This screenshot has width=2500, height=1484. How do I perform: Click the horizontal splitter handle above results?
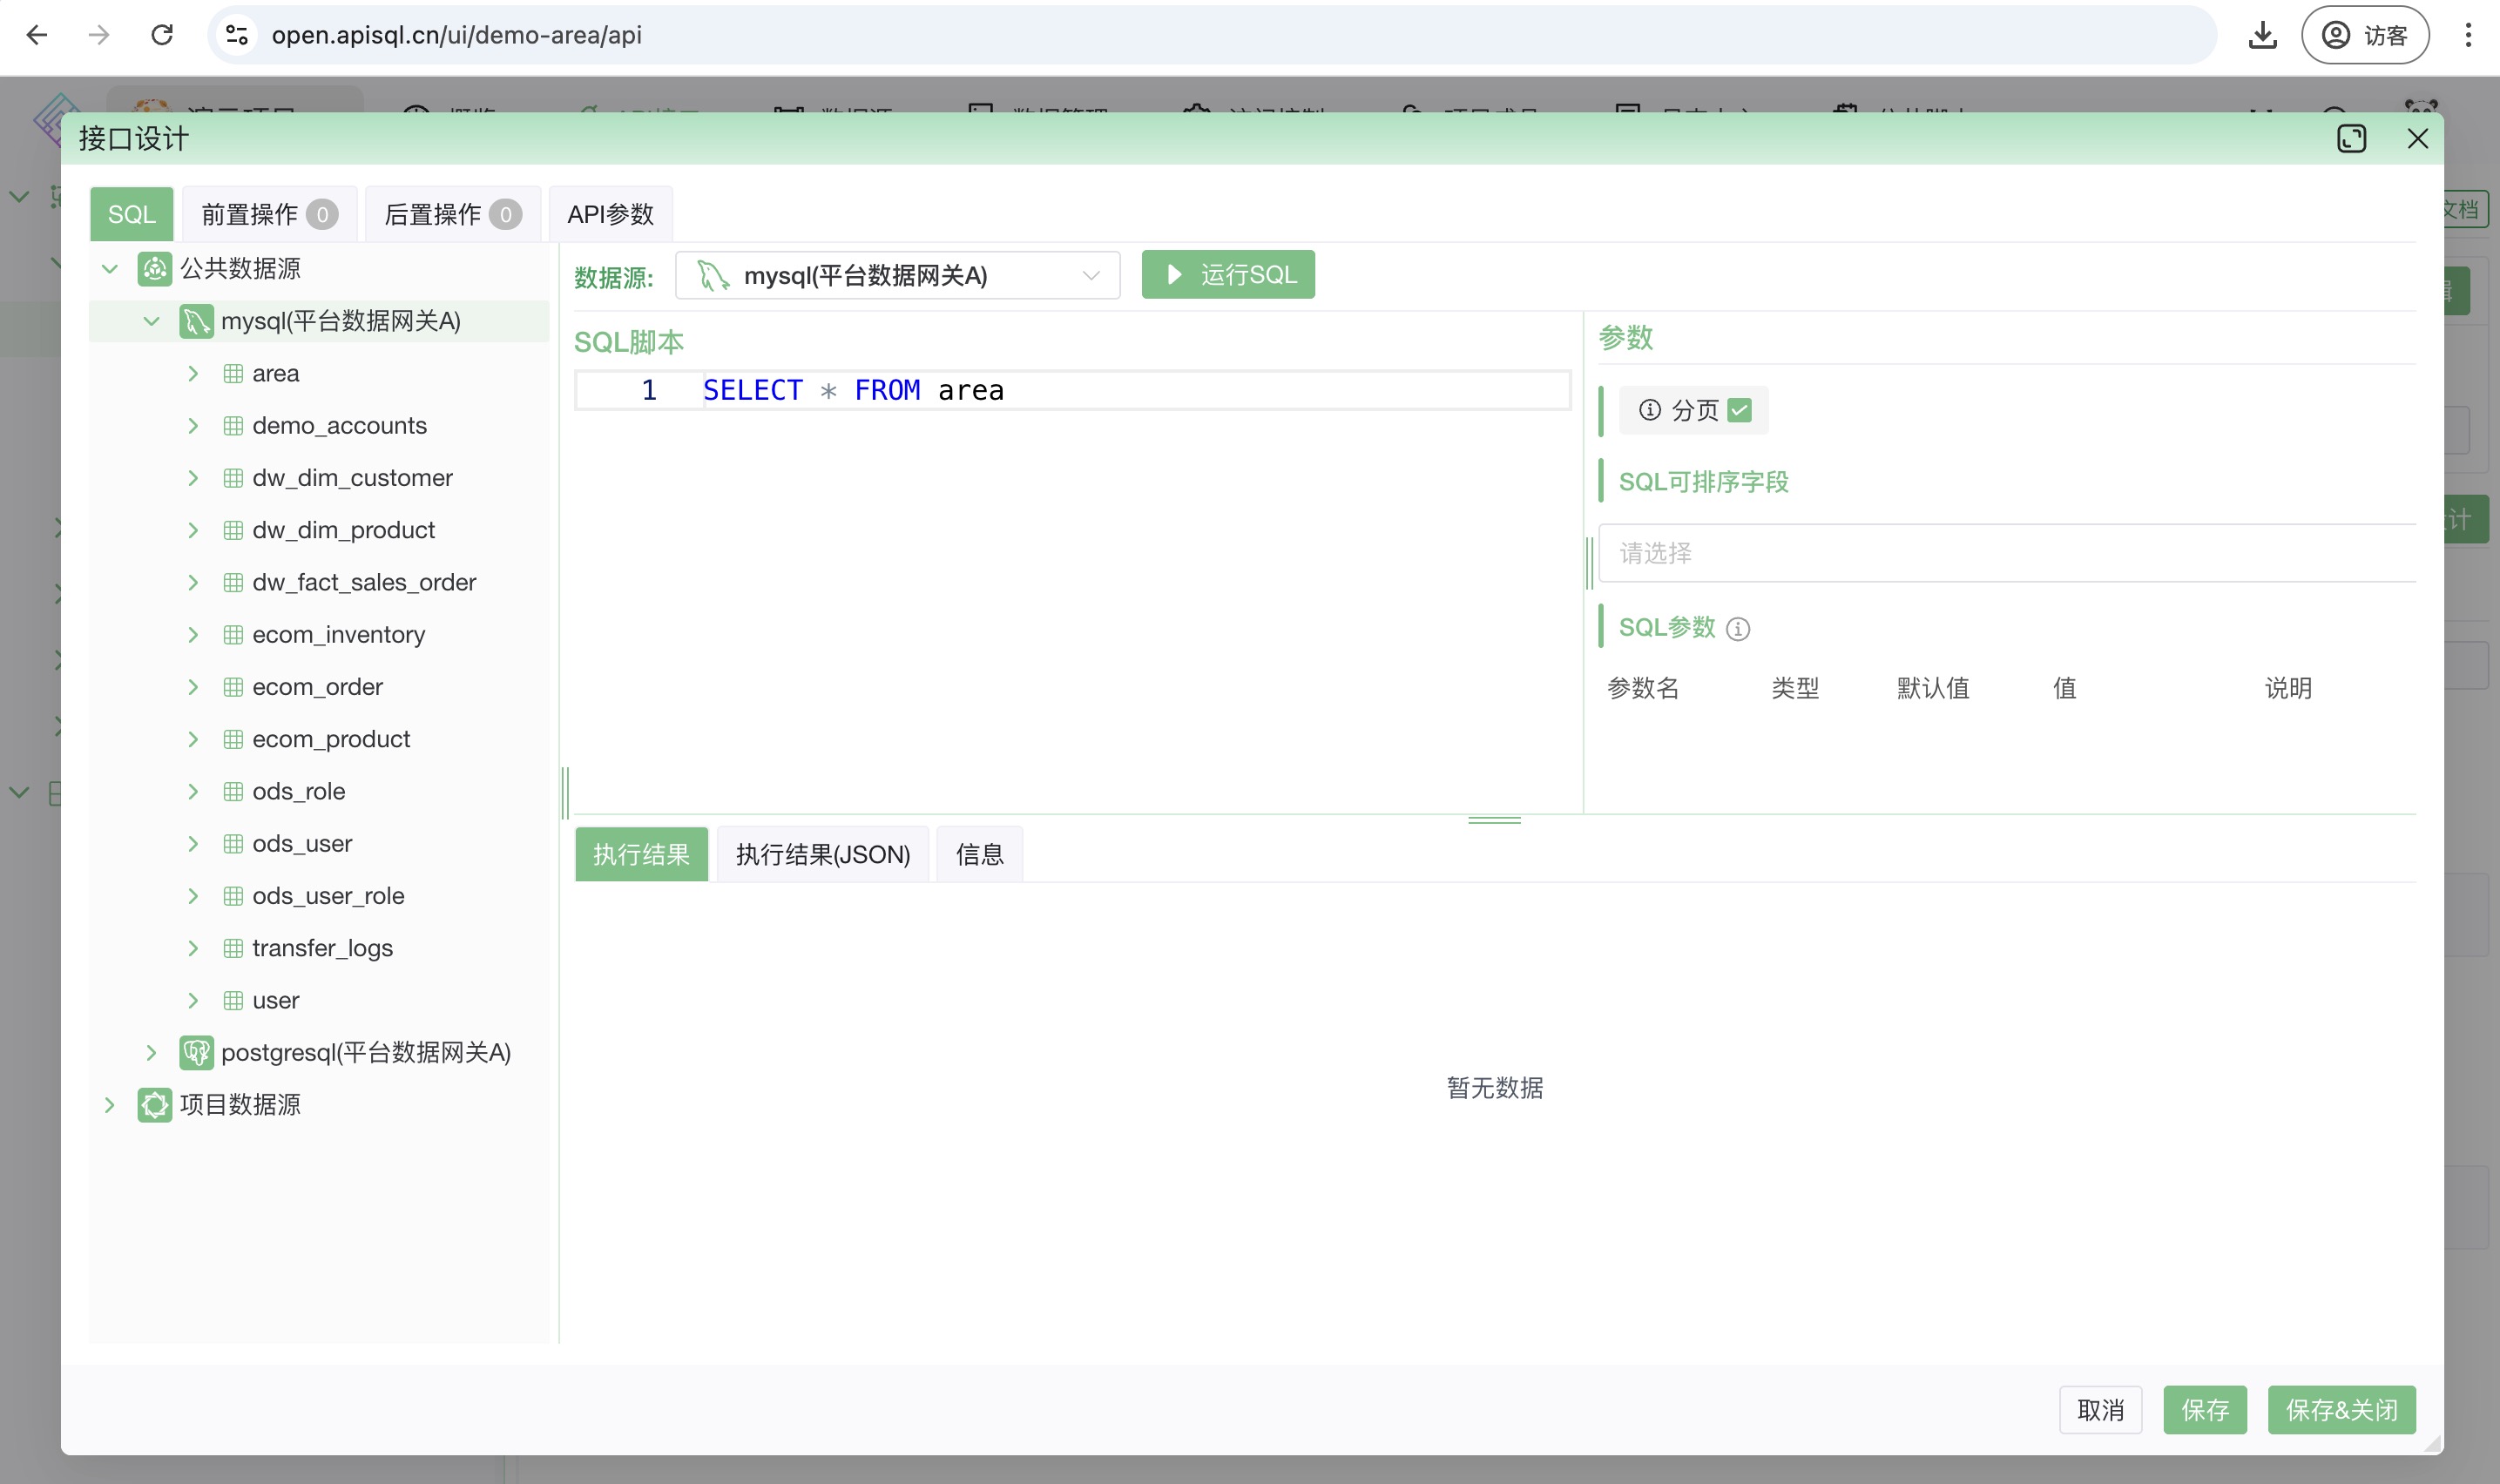point(1494,820)
